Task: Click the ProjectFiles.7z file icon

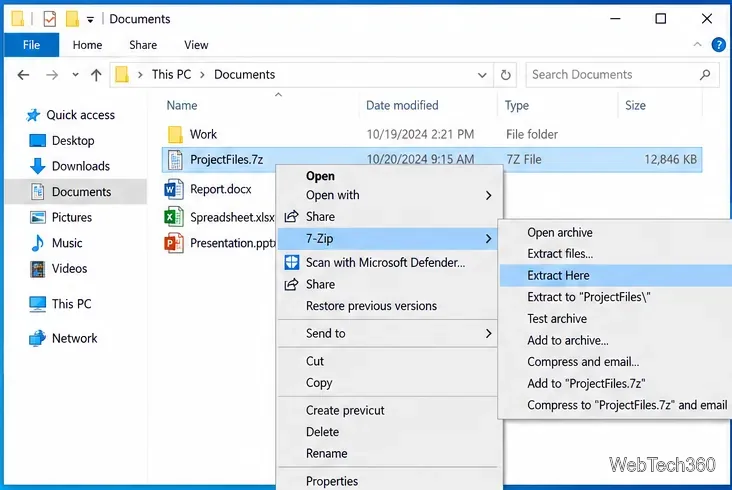Action: [x=175, y=160]
